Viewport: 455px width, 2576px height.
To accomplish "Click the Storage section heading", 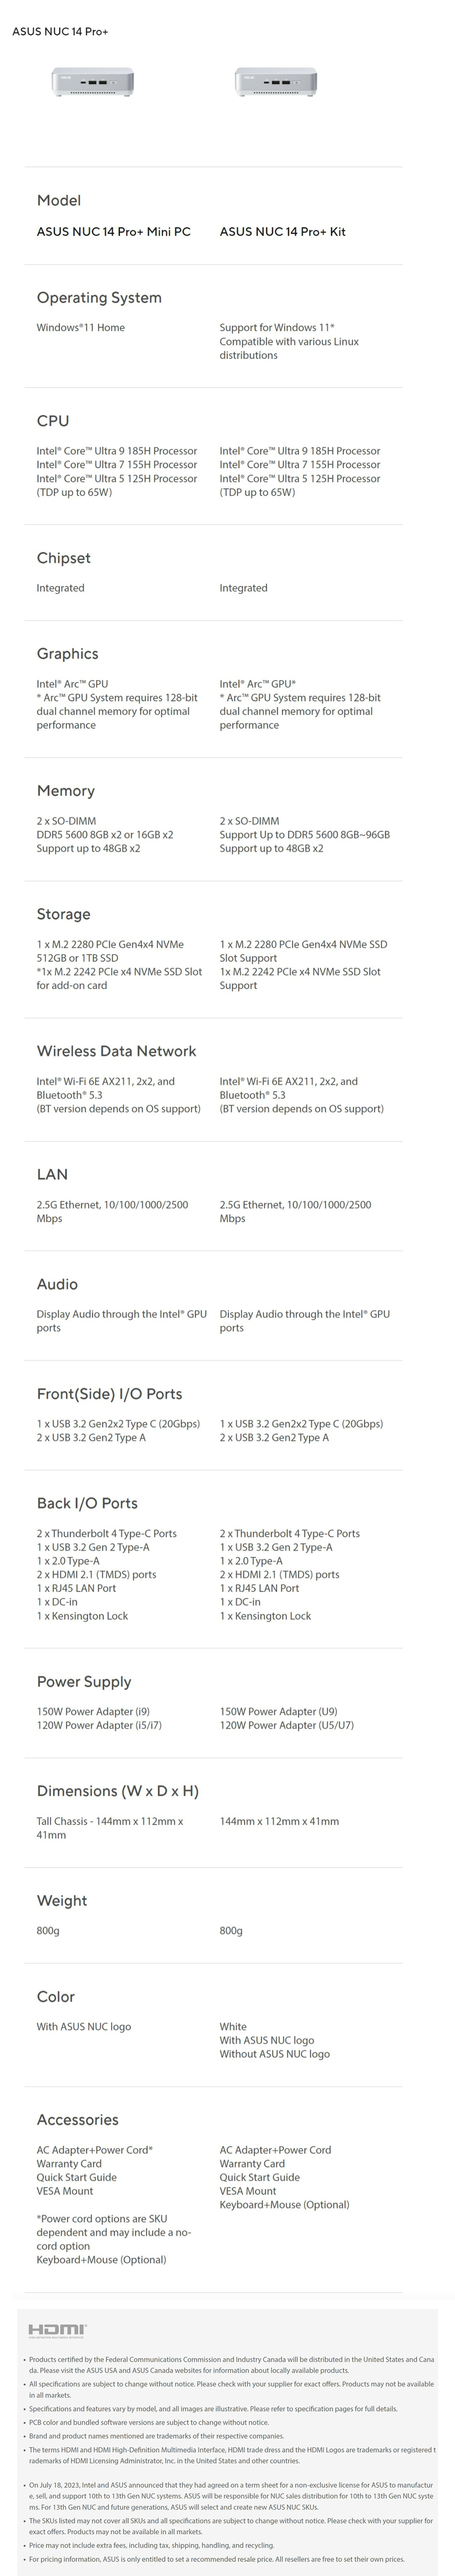I will click(64, 915).
